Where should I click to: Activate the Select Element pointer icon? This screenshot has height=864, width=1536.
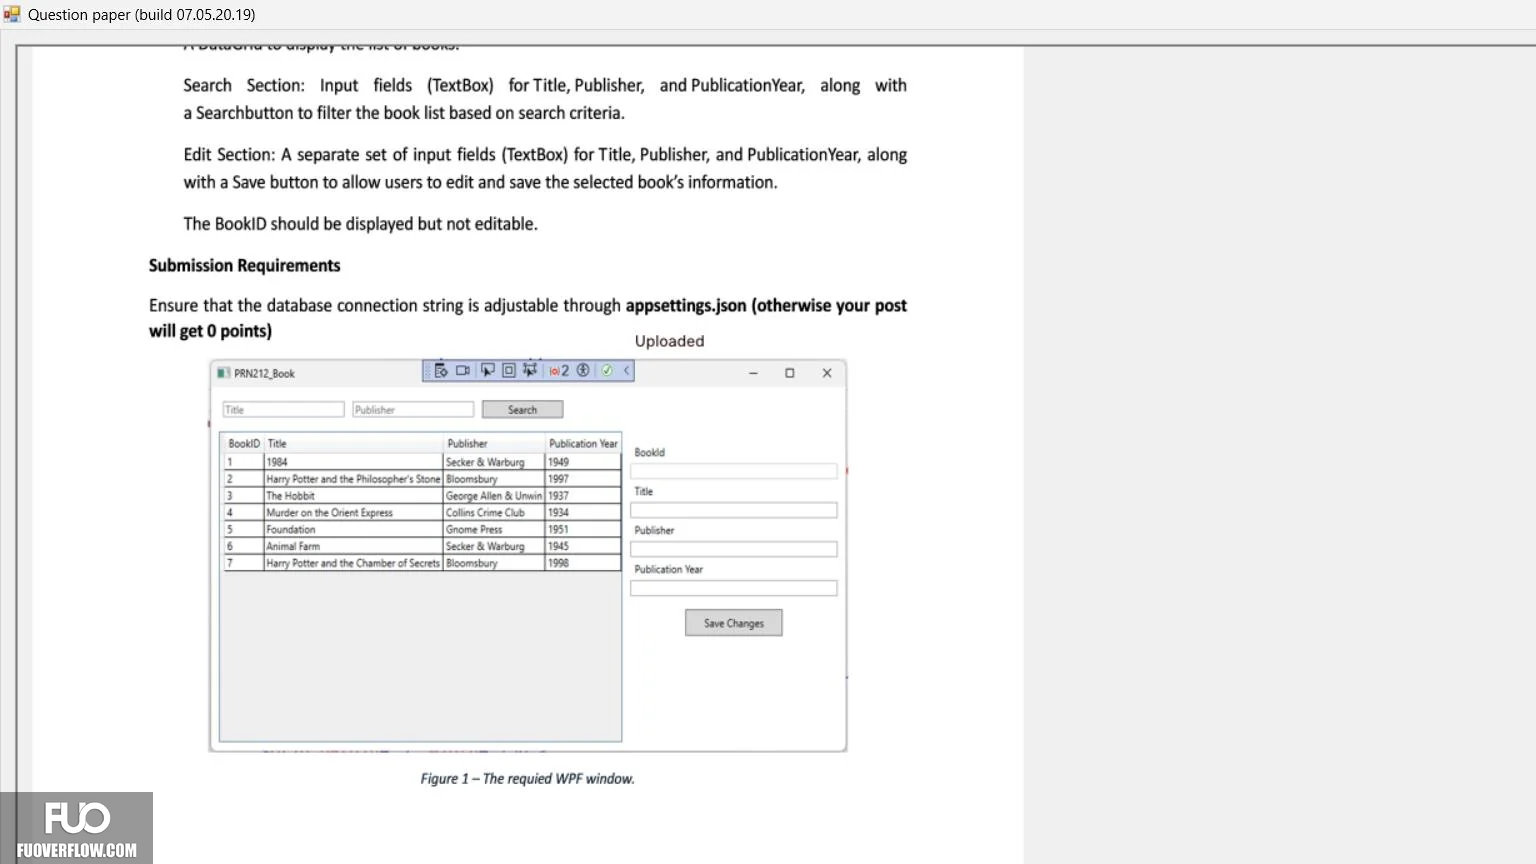[487, 371]
